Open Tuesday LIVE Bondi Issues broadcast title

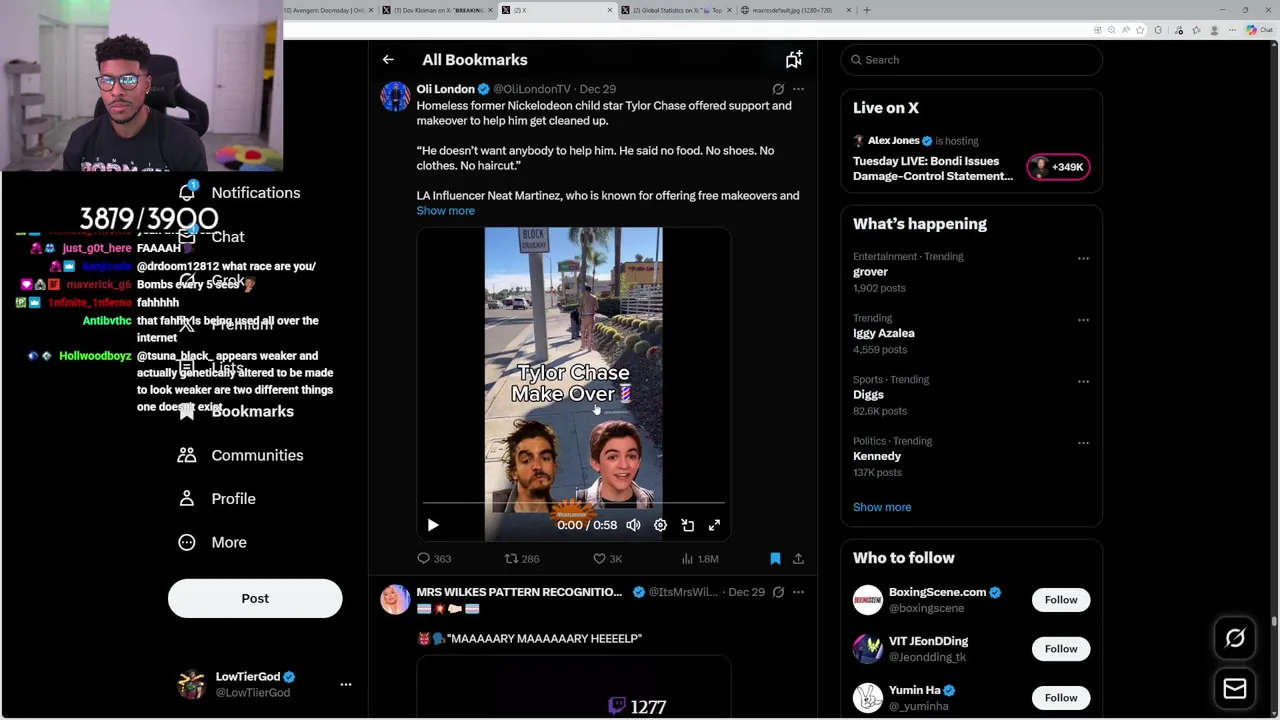point(933,168)
